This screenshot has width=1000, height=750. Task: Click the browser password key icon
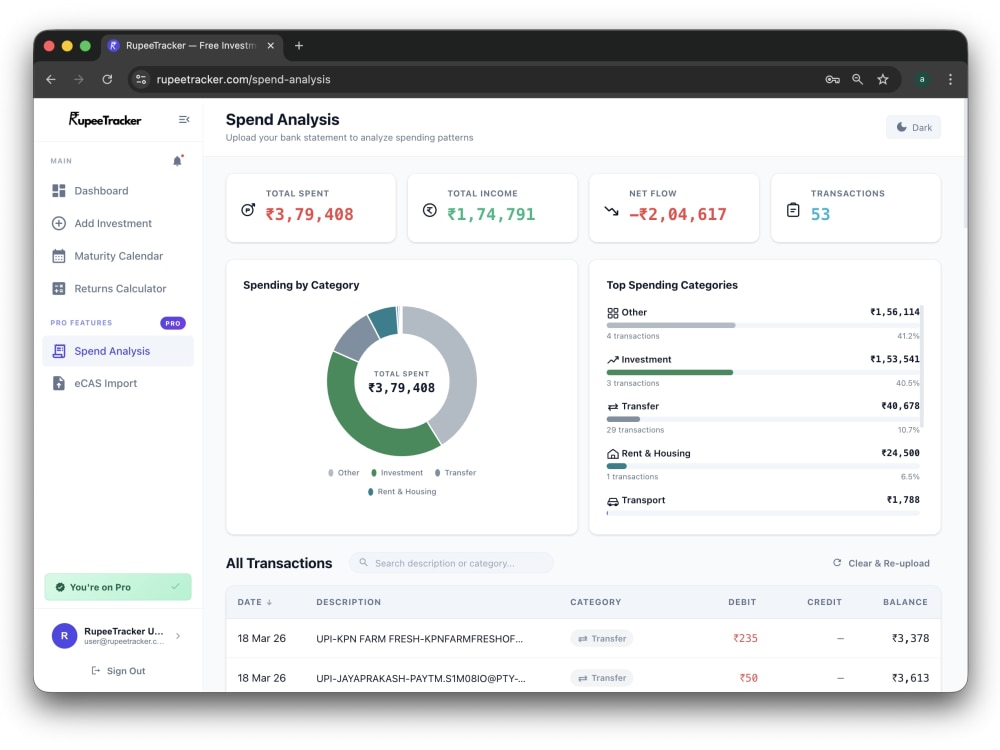[x=832, y=79]
